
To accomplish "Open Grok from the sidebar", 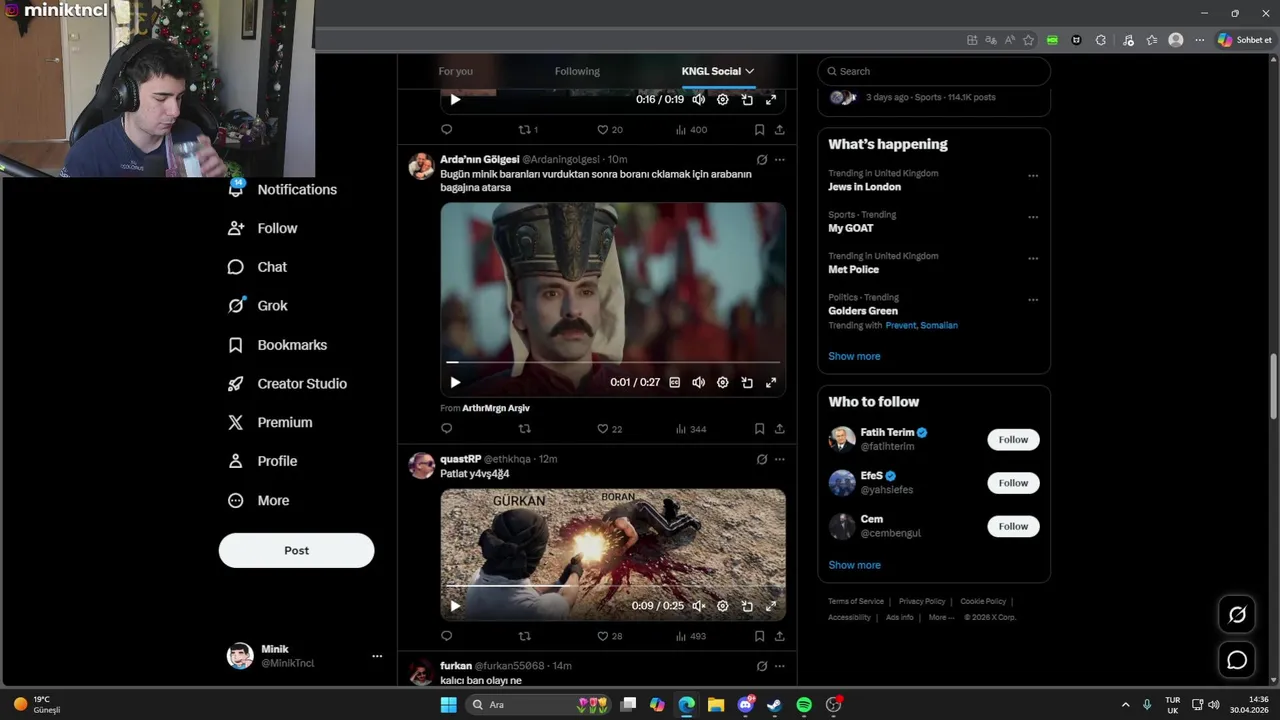I will pyautogui.click(x=258, y=306).
